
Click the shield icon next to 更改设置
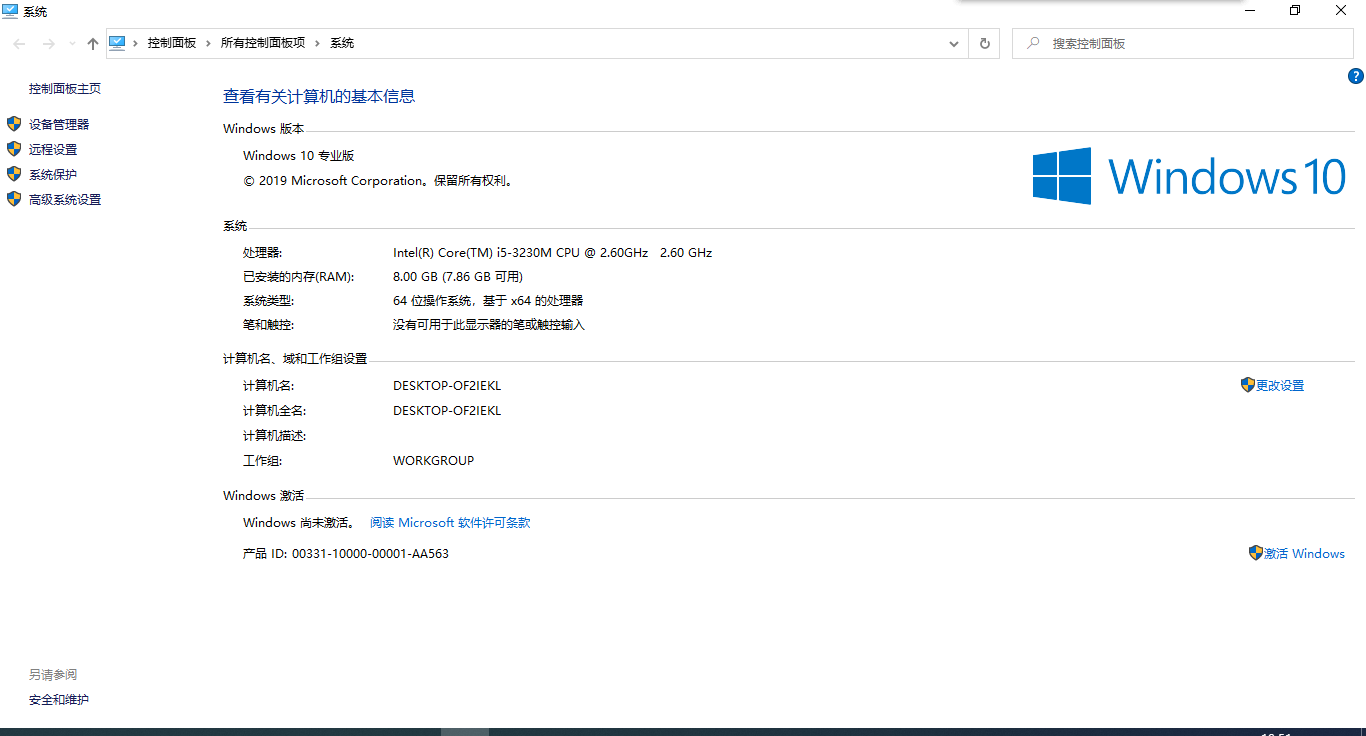1247,384
